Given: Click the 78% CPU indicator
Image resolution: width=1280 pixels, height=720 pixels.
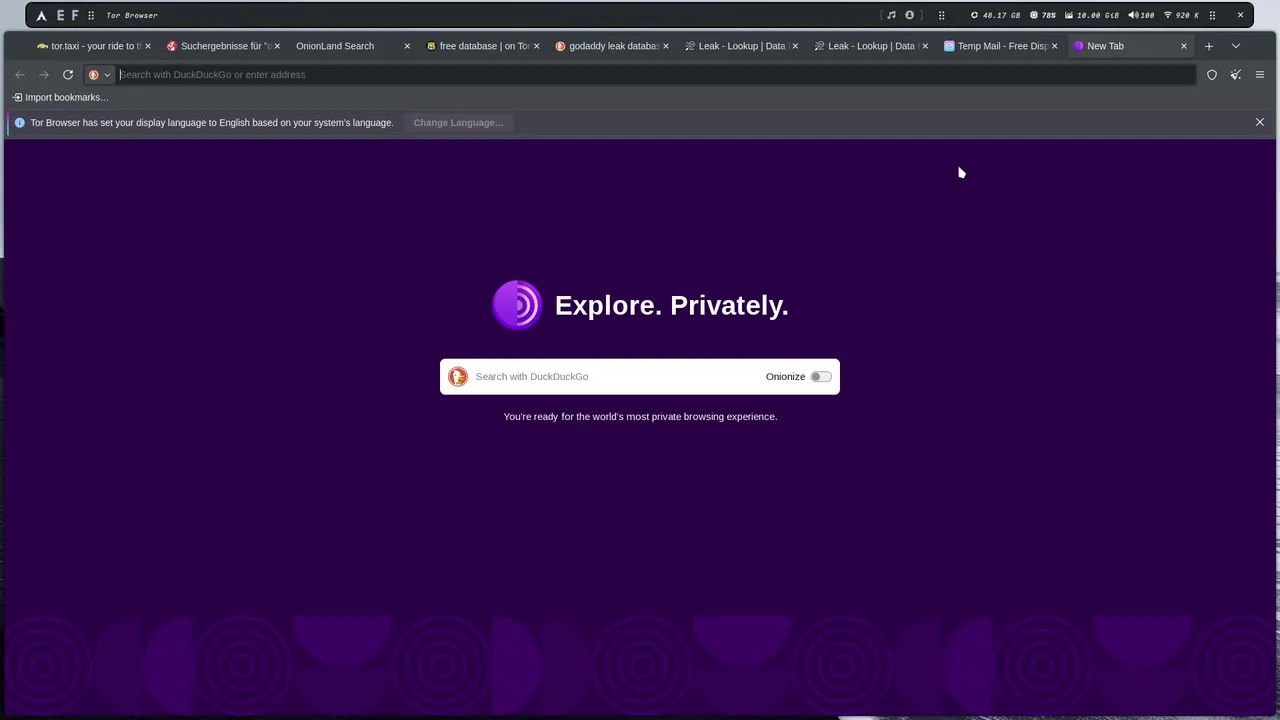Looking at the screenshot, I should click(x=1042, y=15).
